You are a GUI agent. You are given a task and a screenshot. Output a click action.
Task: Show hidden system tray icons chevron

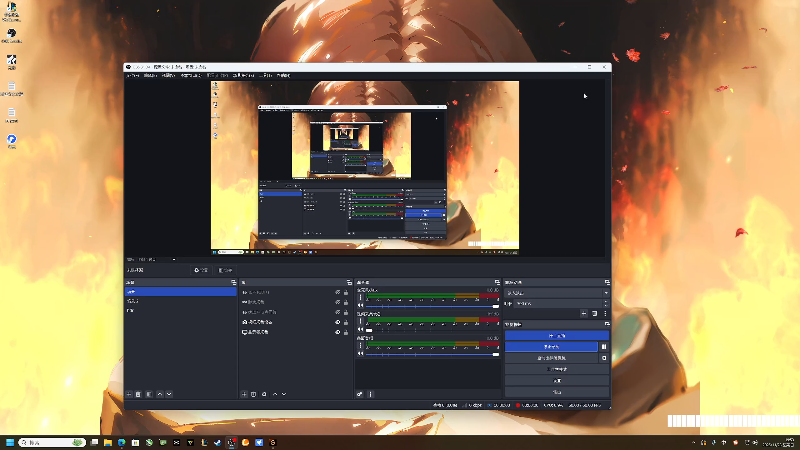click(x=693, y=442)
